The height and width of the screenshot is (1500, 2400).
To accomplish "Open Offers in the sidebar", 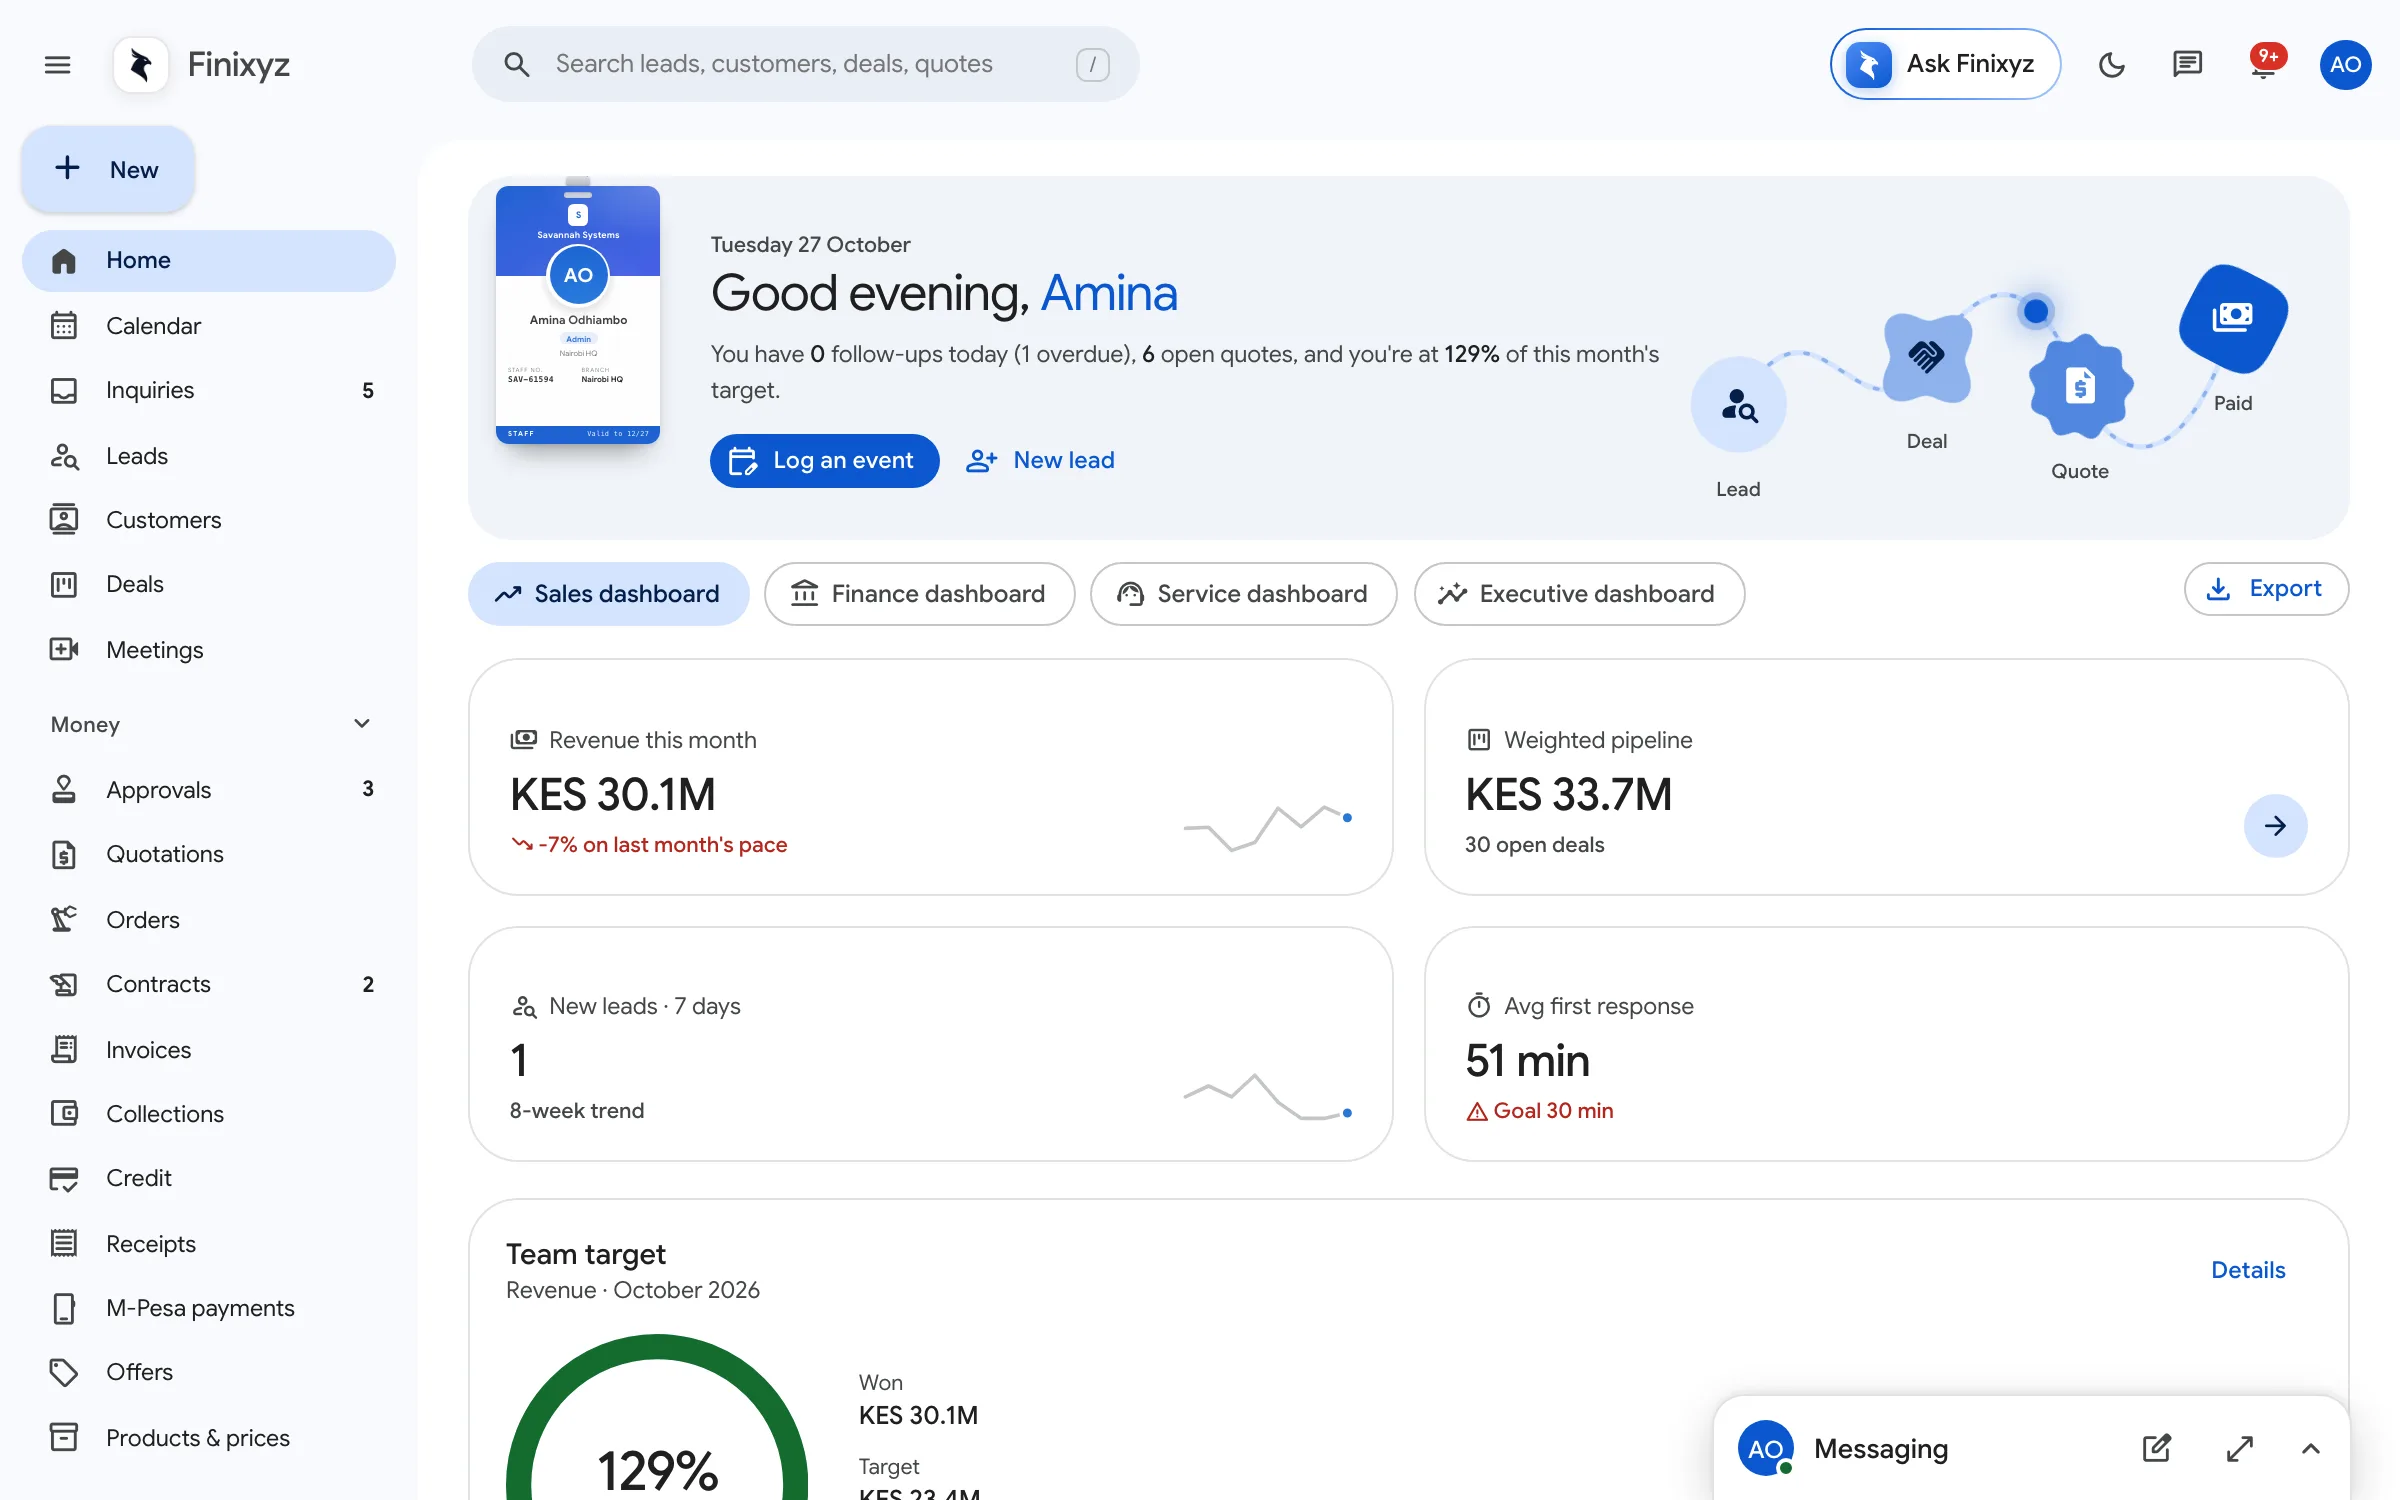I will [x=209, y=1372].
